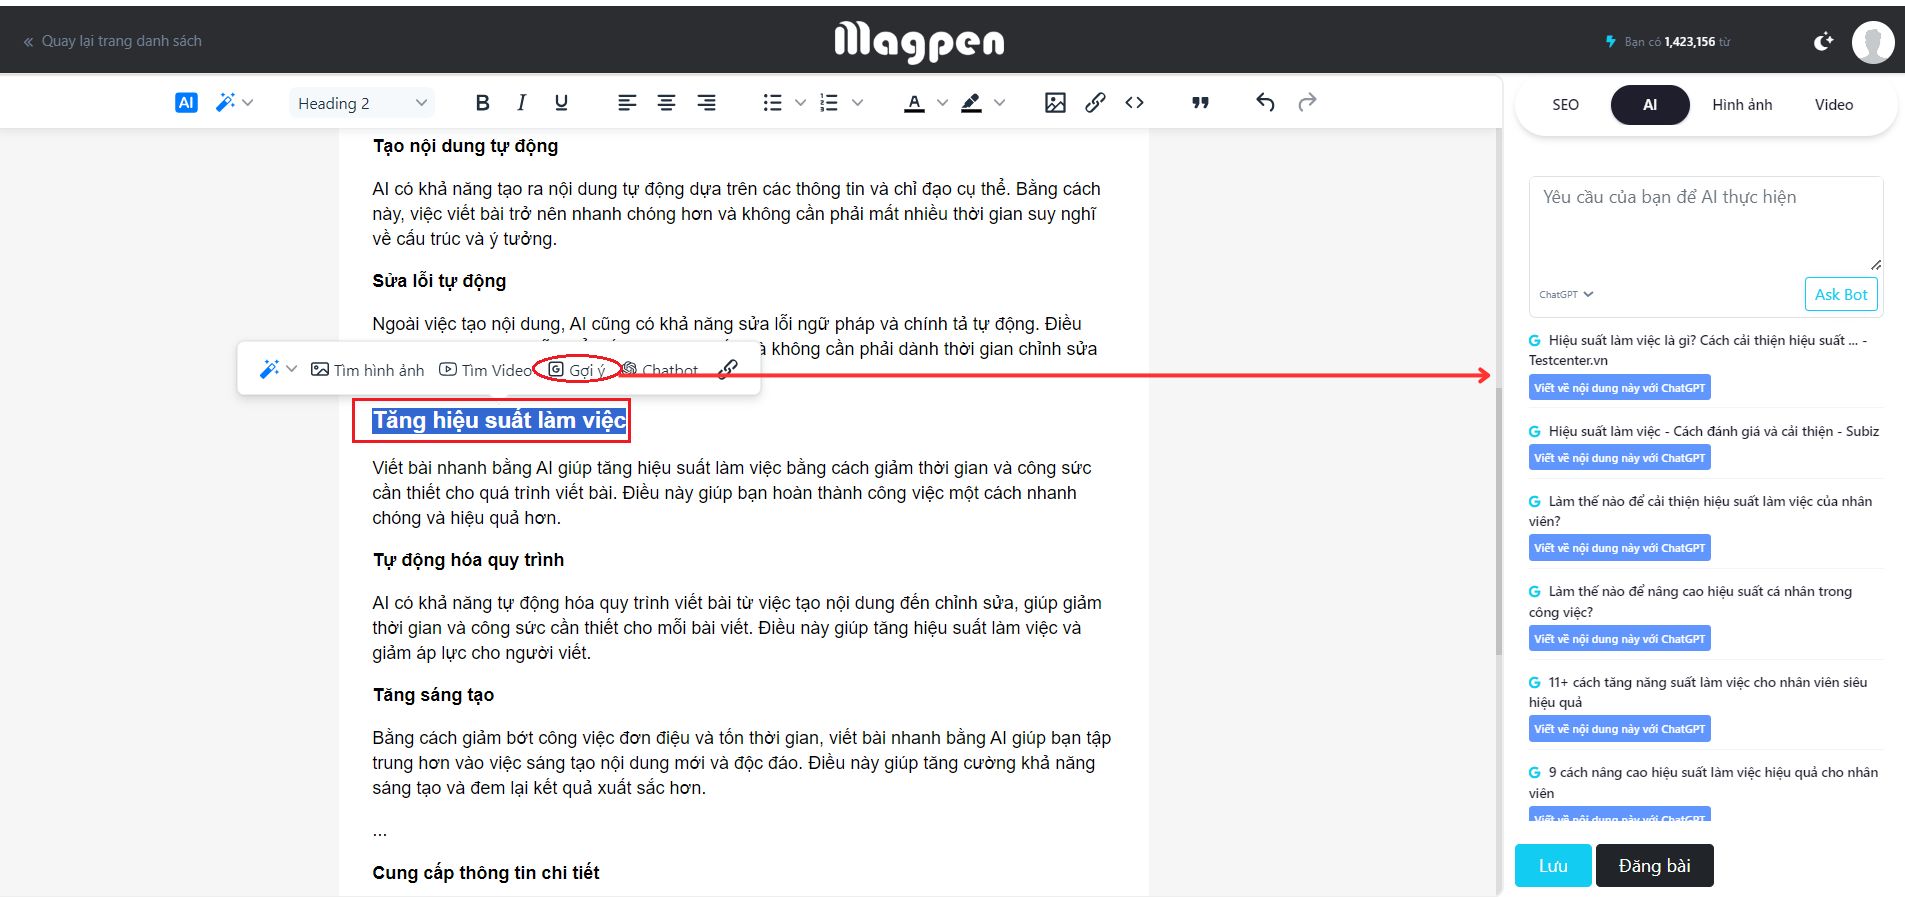Insert an image from toolbar
The width and height of the screenshot is (1905, 897).
click(x=1055, y=102)
